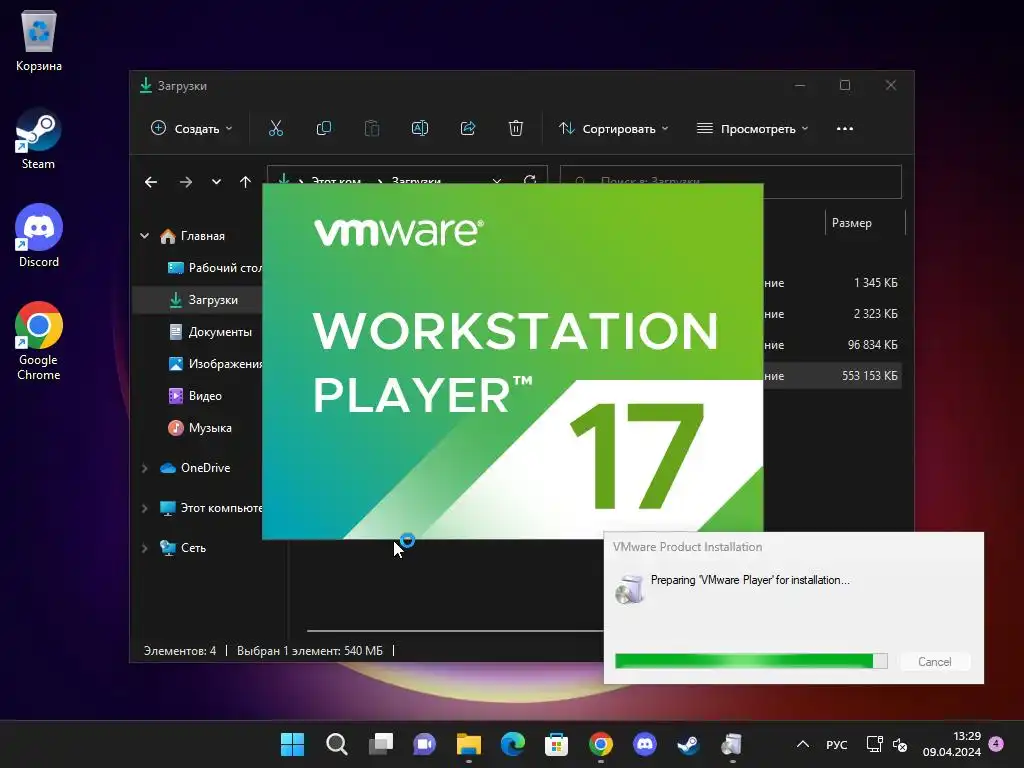Open the Google Chrome desktop shortcut

pyautogui.click(x=39, y=341)
